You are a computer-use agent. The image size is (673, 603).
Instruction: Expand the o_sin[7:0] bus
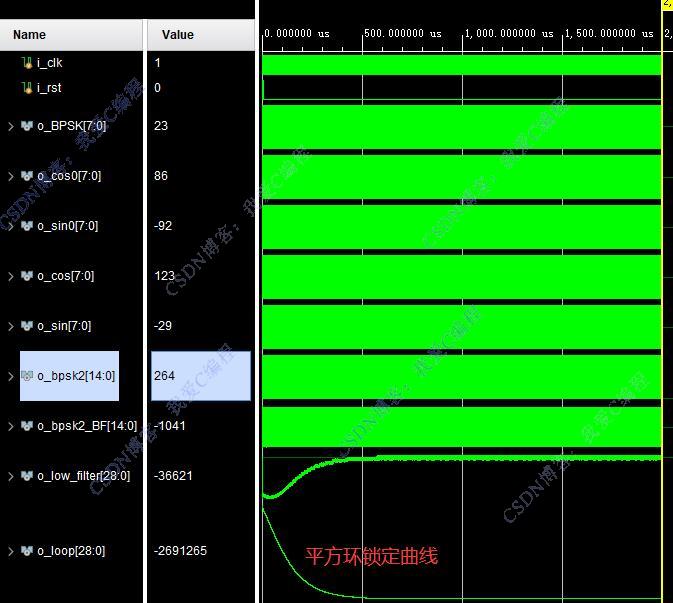tap(11, 326)
